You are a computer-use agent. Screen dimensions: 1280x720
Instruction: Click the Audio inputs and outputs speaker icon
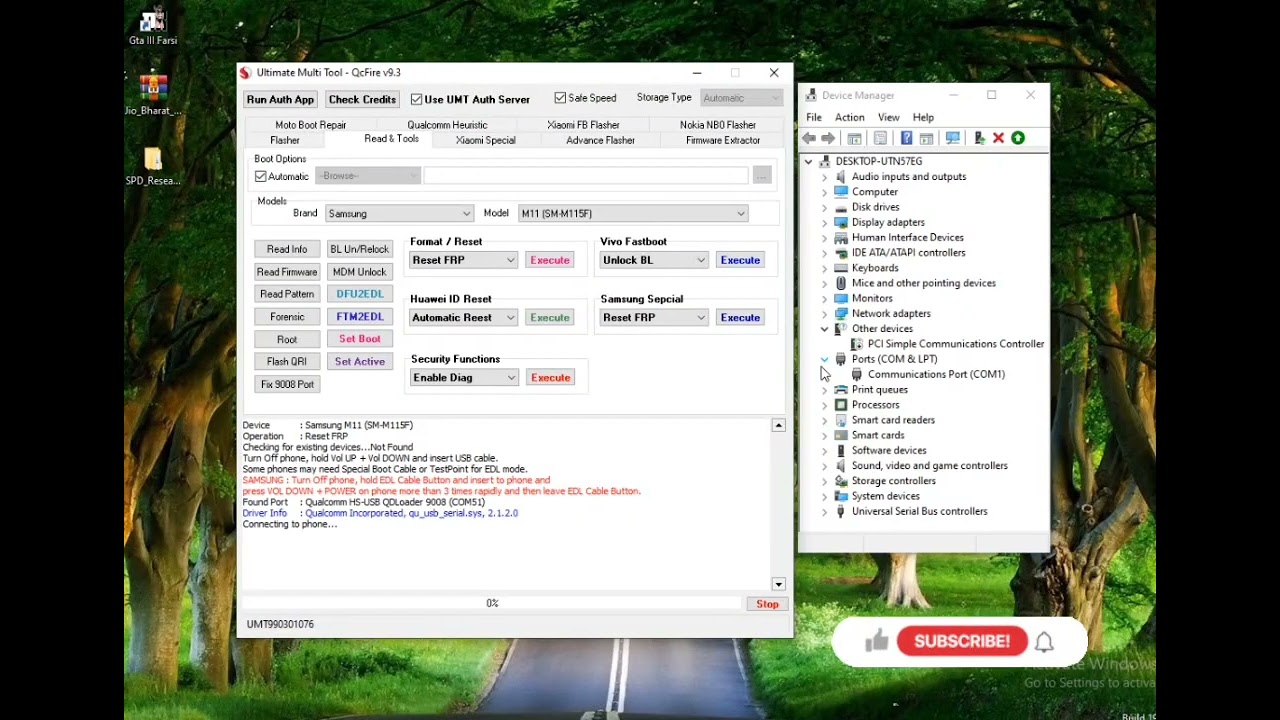(x=841, y=177)
